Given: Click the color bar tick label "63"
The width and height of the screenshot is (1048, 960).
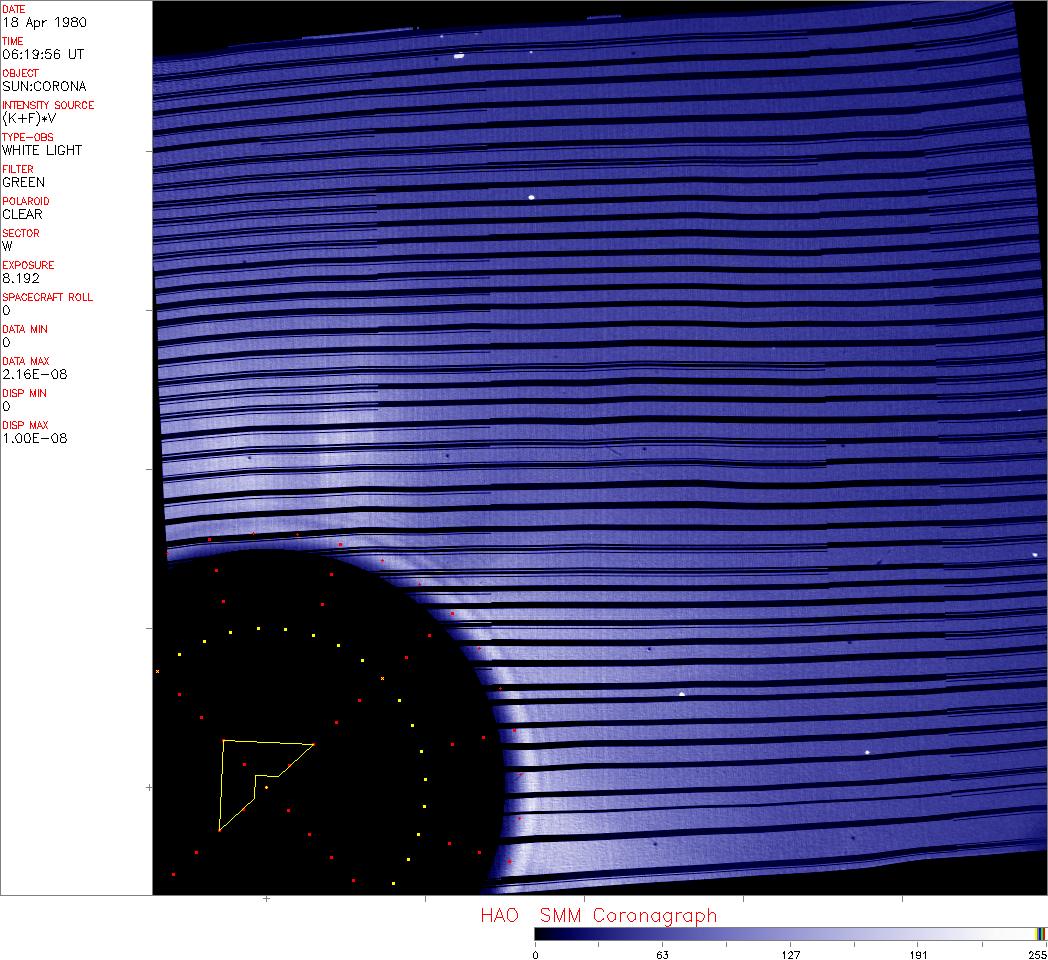Looking at the screenshot, I should click(662, 955).
